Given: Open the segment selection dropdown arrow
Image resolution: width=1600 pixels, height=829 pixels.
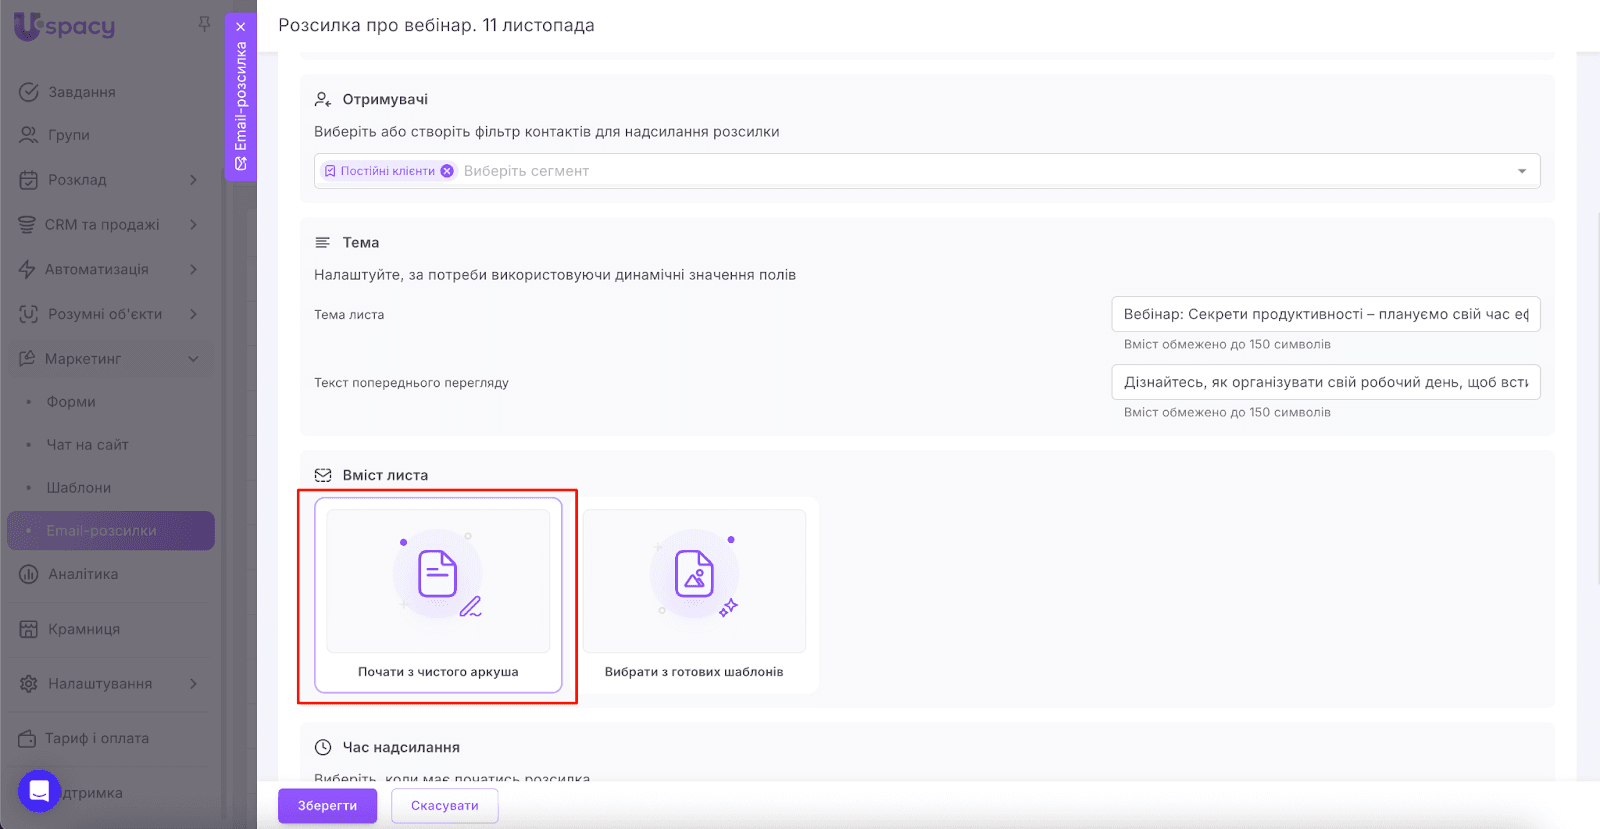Looking at the screenshot, I should [1522, 171].
